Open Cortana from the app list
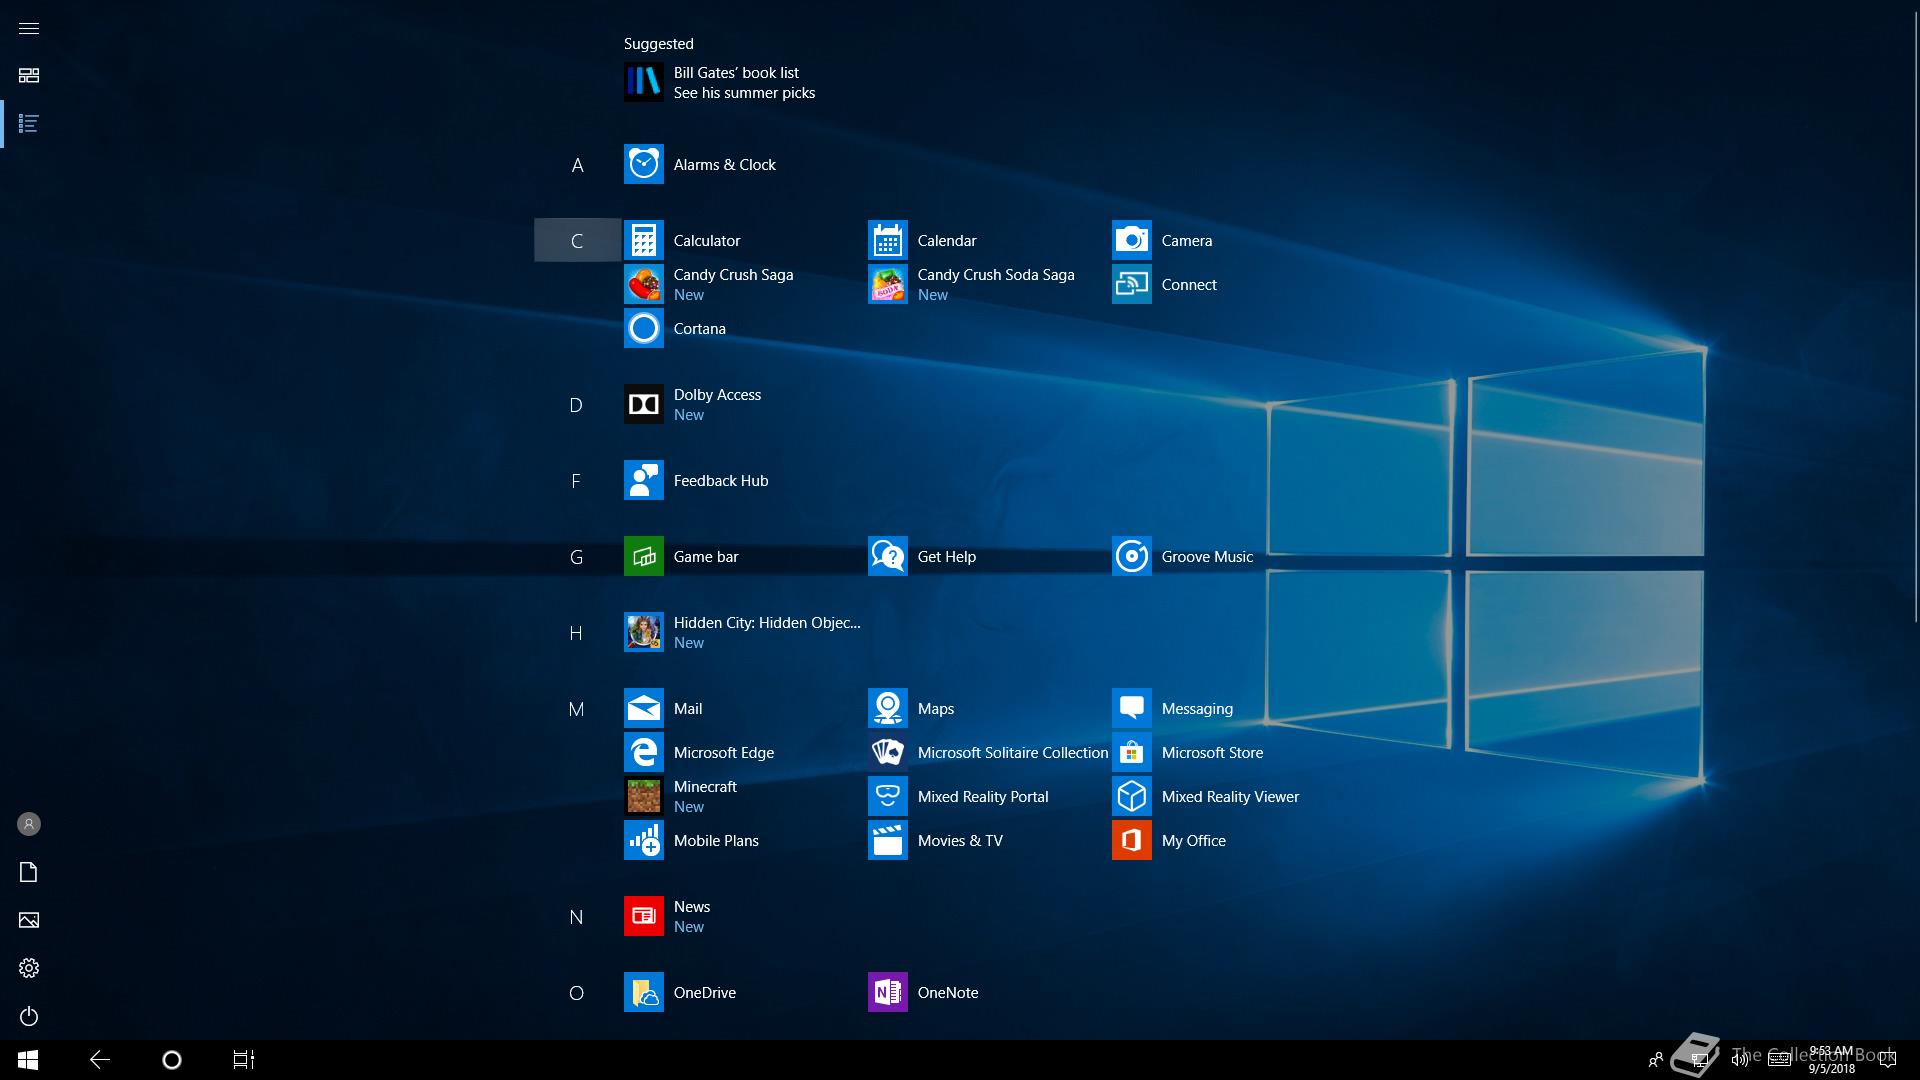 coord(643,328)
